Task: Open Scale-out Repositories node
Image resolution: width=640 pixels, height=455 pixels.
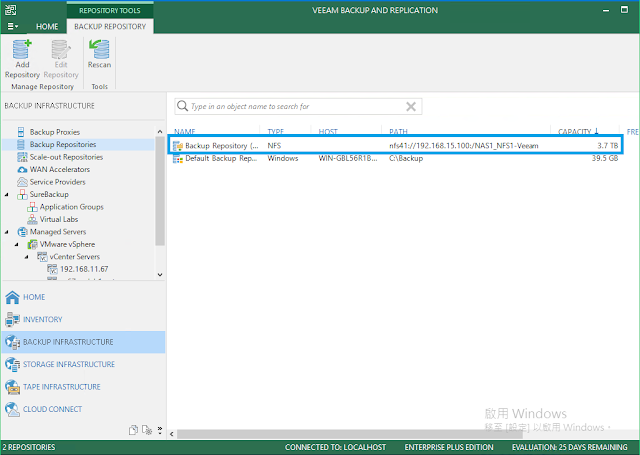Action: (x=66, y=157)
